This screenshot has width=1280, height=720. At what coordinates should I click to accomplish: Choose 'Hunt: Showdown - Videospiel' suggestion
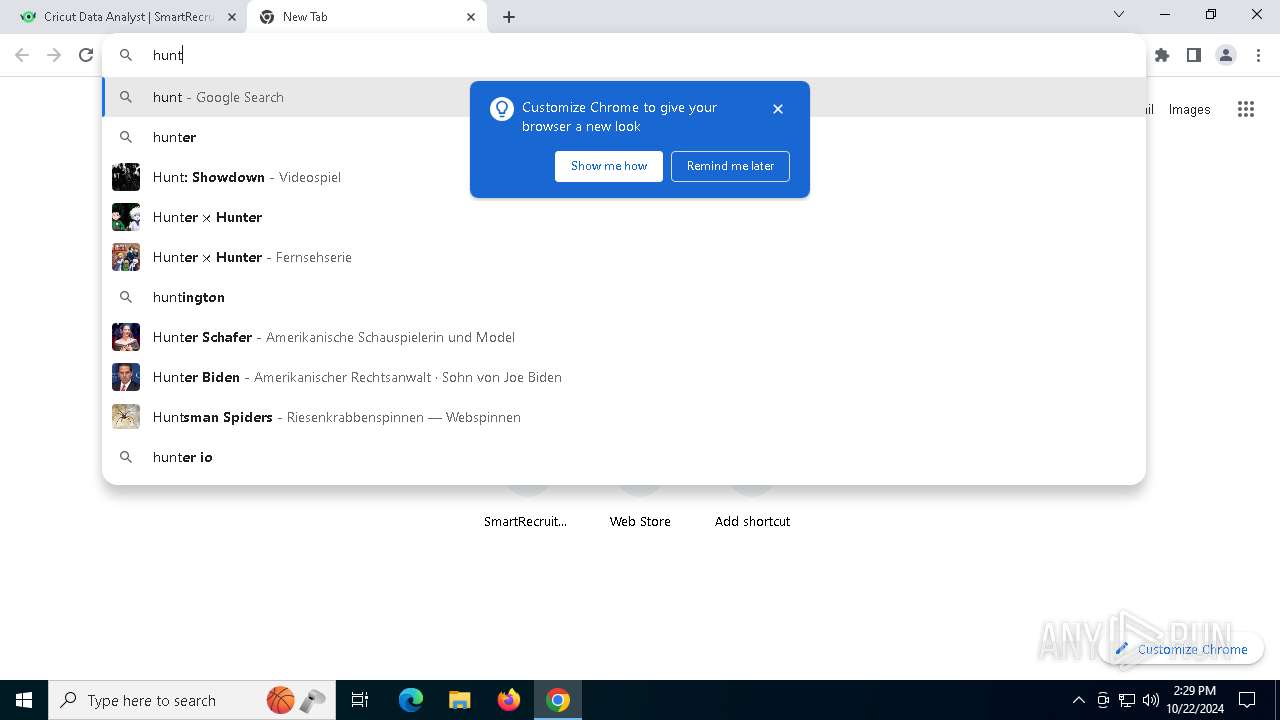(x=624, y=177)
